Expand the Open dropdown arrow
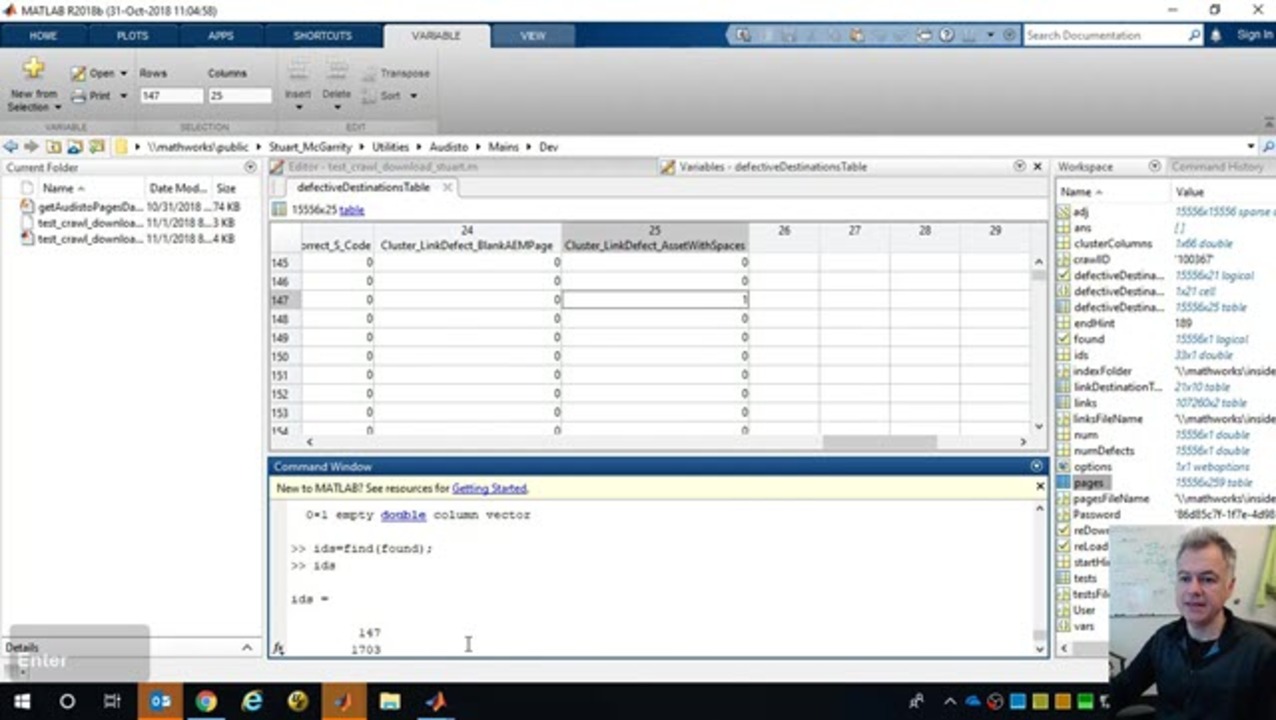This screenshot has width=1276, height=720. [124, 74]
